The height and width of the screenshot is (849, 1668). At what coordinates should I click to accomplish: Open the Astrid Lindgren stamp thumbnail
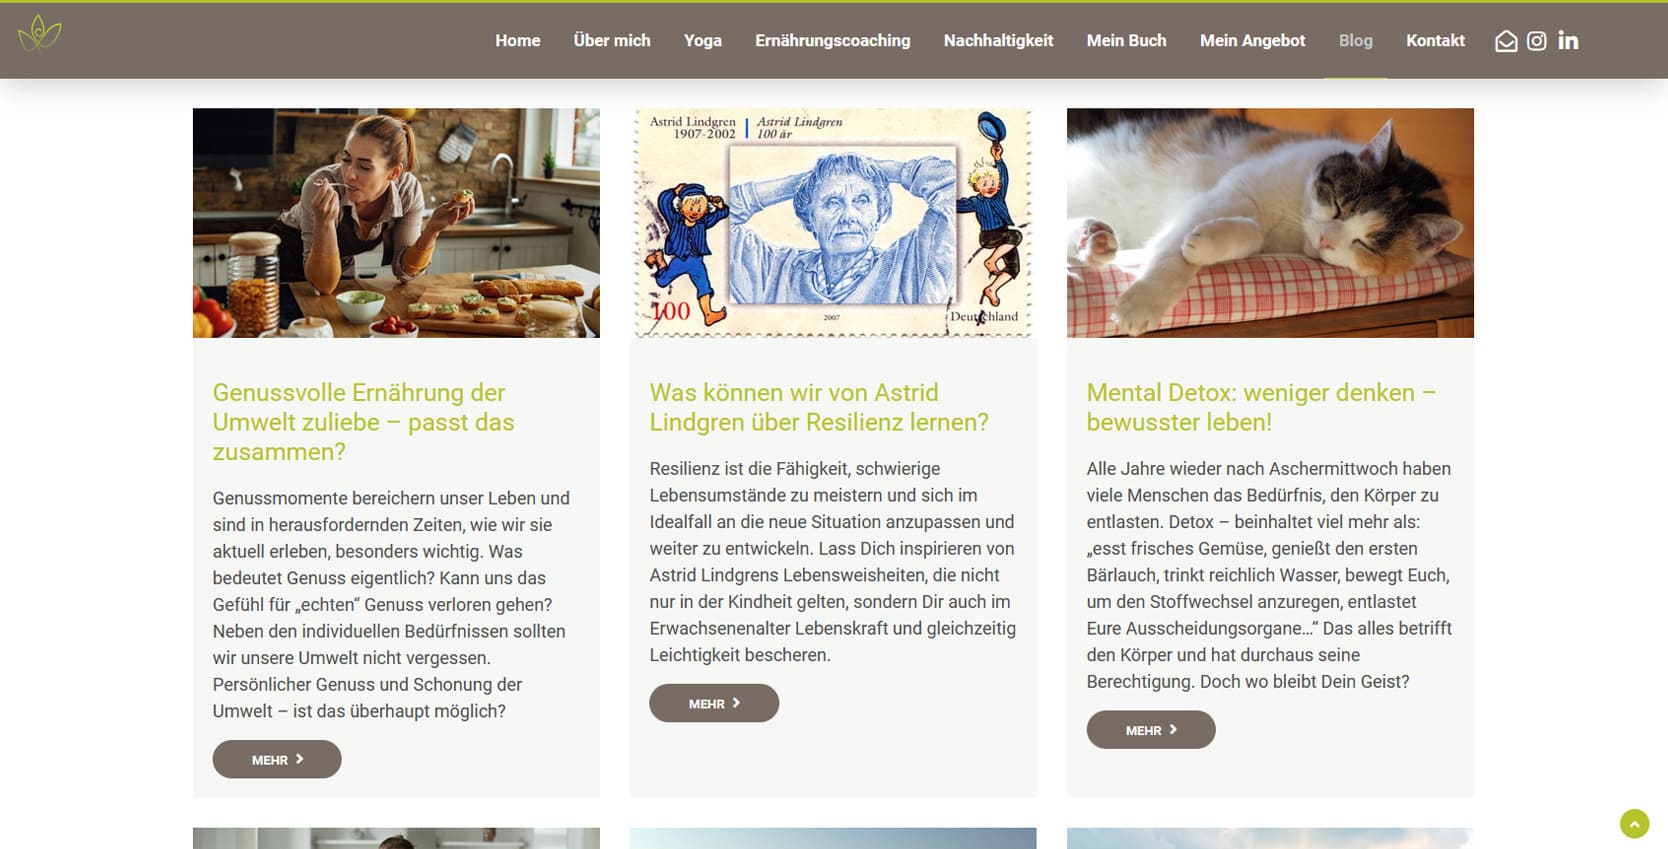pos(833,223)
